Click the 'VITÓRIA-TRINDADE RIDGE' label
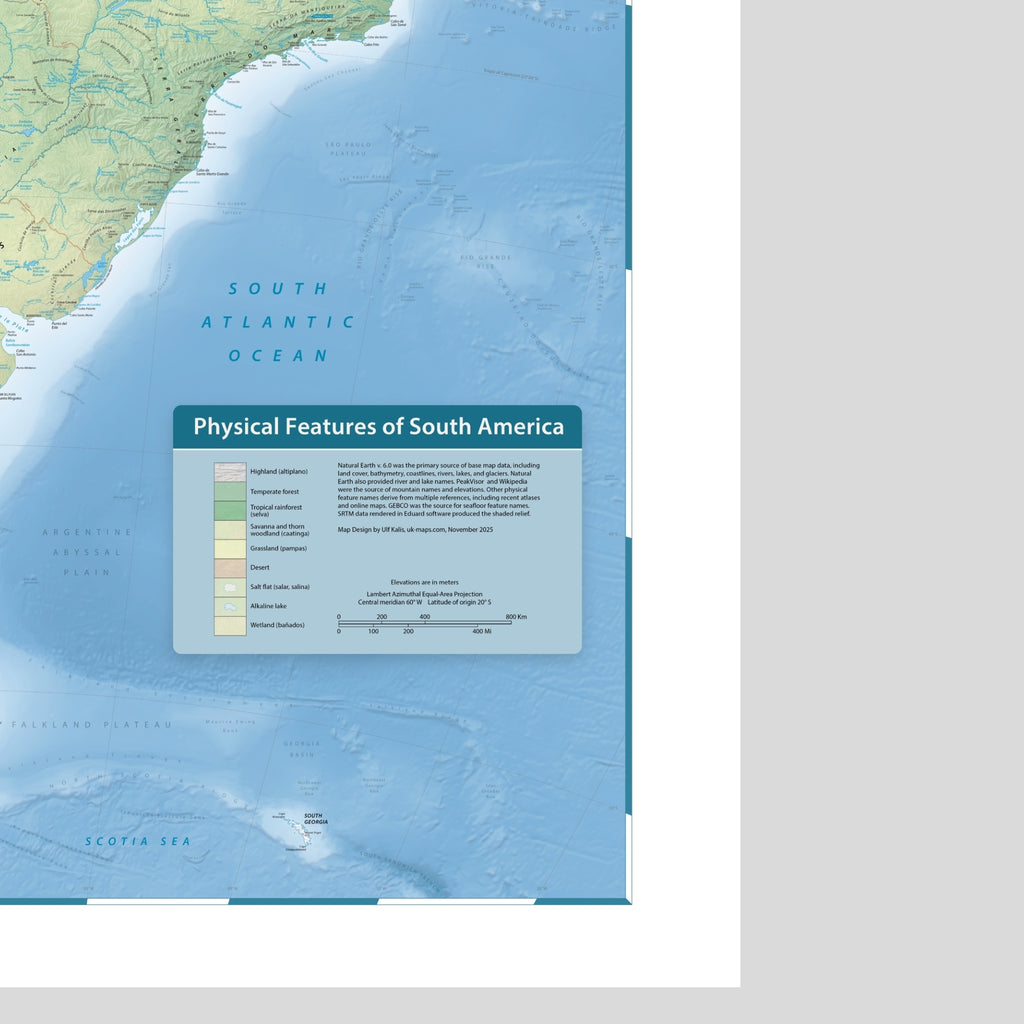This screenshot has width=1024, height=1024. (545, 17)
